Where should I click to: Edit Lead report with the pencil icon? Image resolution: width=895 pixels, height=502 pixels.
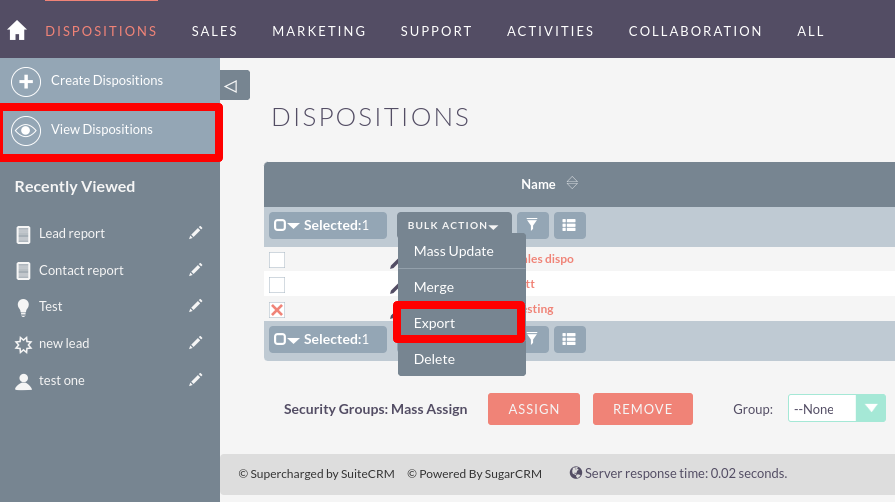pos(196,232)
